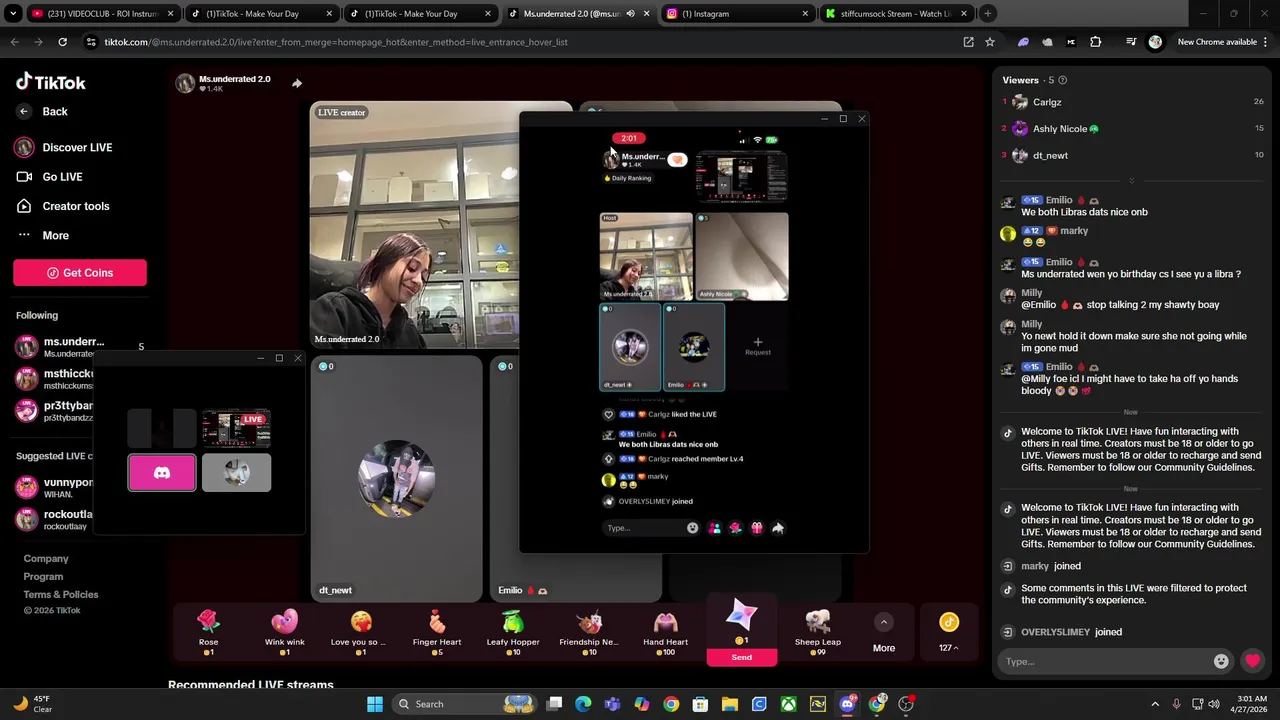The width and height of the screenshot is (1280, 720).
Task: Click the pink Send gift button
Action: [x=741, y=657]
